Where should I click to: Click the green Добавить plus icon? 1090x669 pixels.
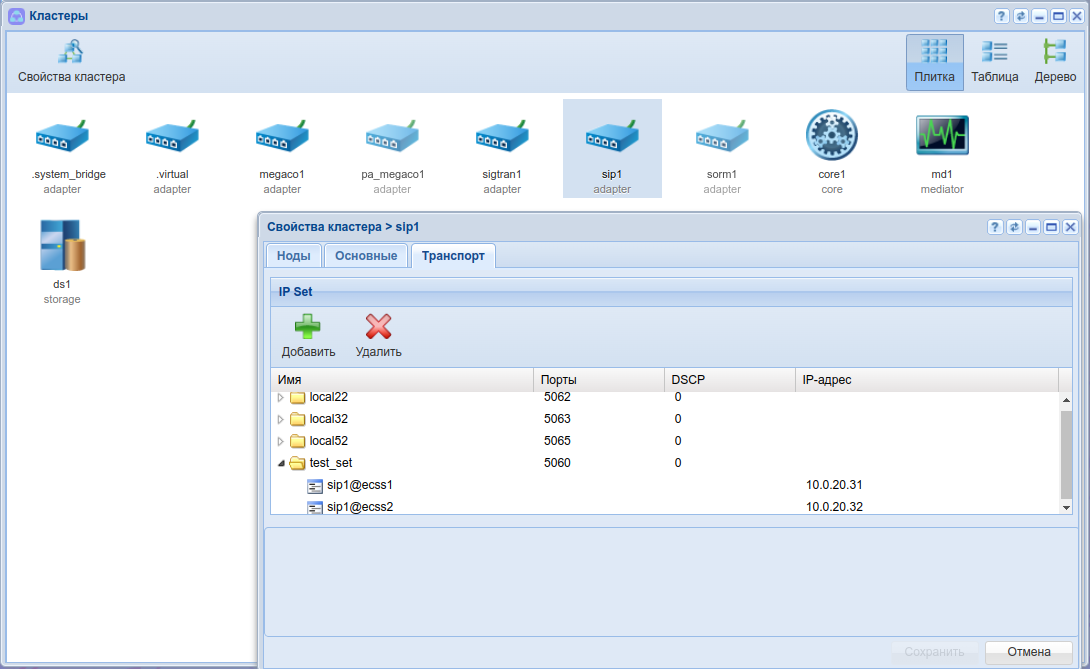(x=307, y=327)
